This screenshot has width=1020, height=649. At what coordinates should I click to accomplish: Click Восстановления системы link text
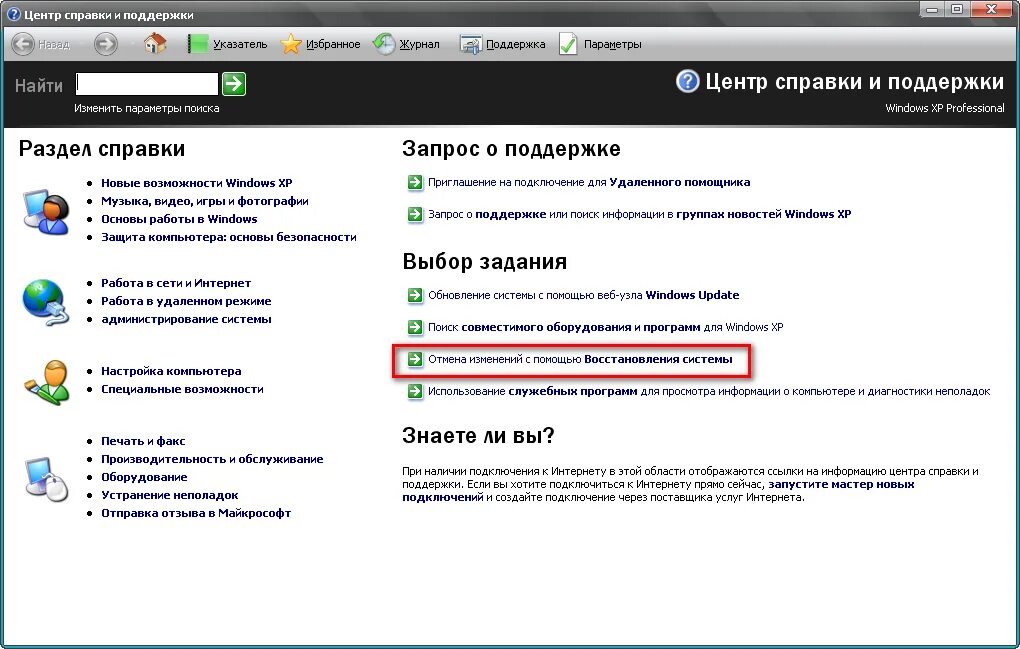click(x=658, y=359)
